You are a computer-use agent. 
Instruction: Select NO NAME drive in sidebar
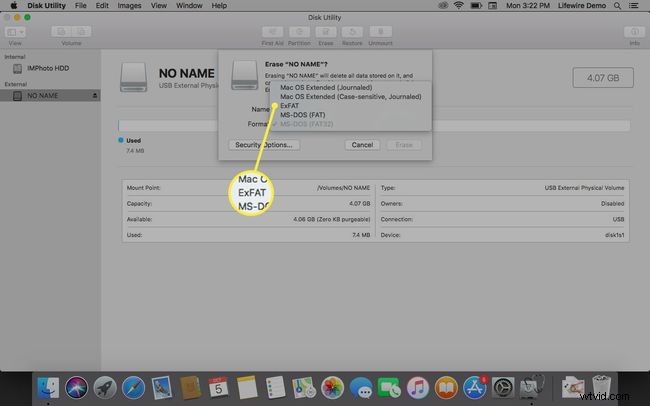click(50, 96)
